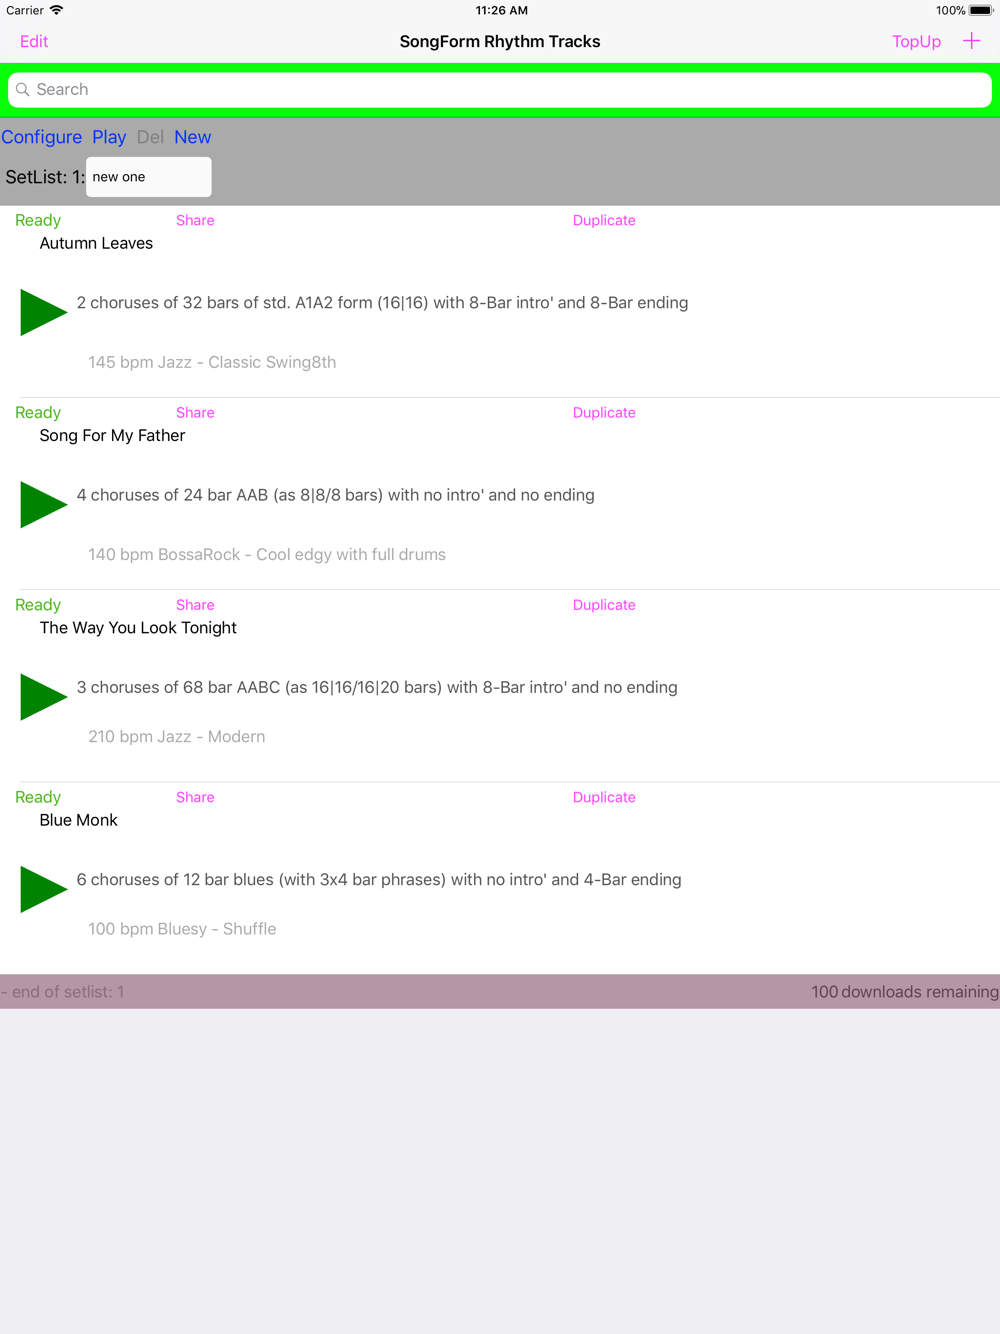The image size is (1000, 1334).
Task: Click '2 choruses of 32 bars' description
Action: coord(382,303)
